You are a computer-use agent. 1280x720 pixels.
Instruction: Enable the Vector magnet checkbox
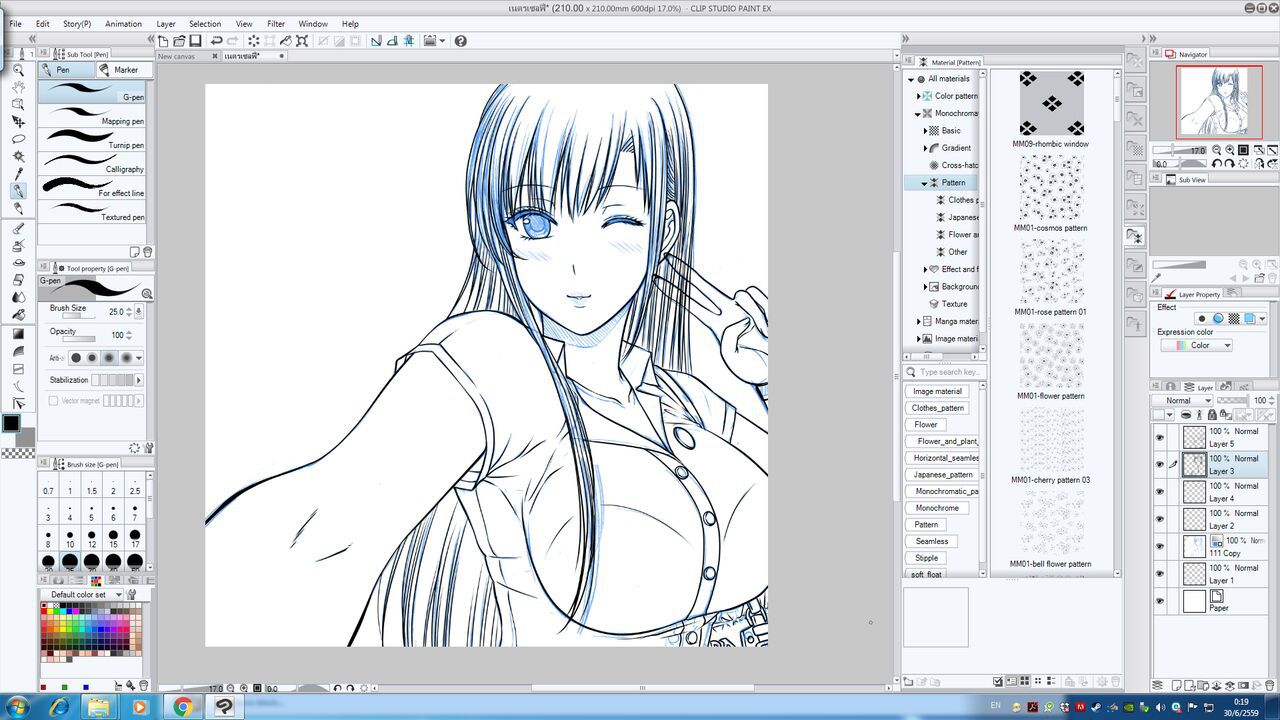click(53, 400)
